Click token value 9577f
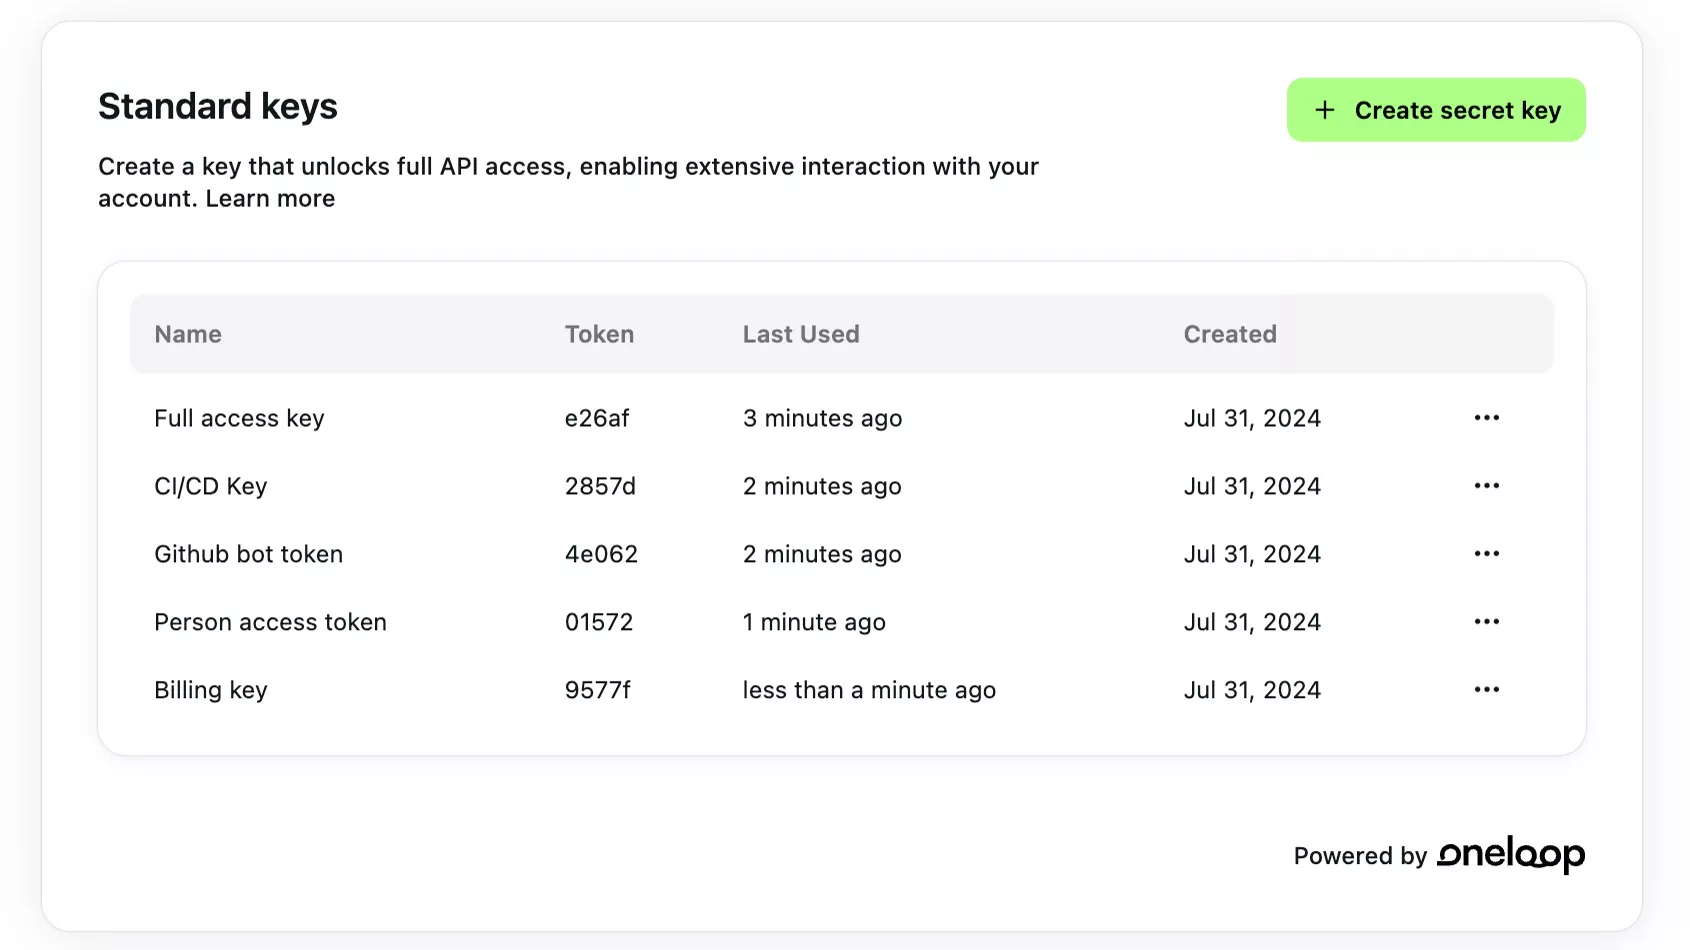Image resolution: width=1690 pixels, height=950 pixels. 597,690
